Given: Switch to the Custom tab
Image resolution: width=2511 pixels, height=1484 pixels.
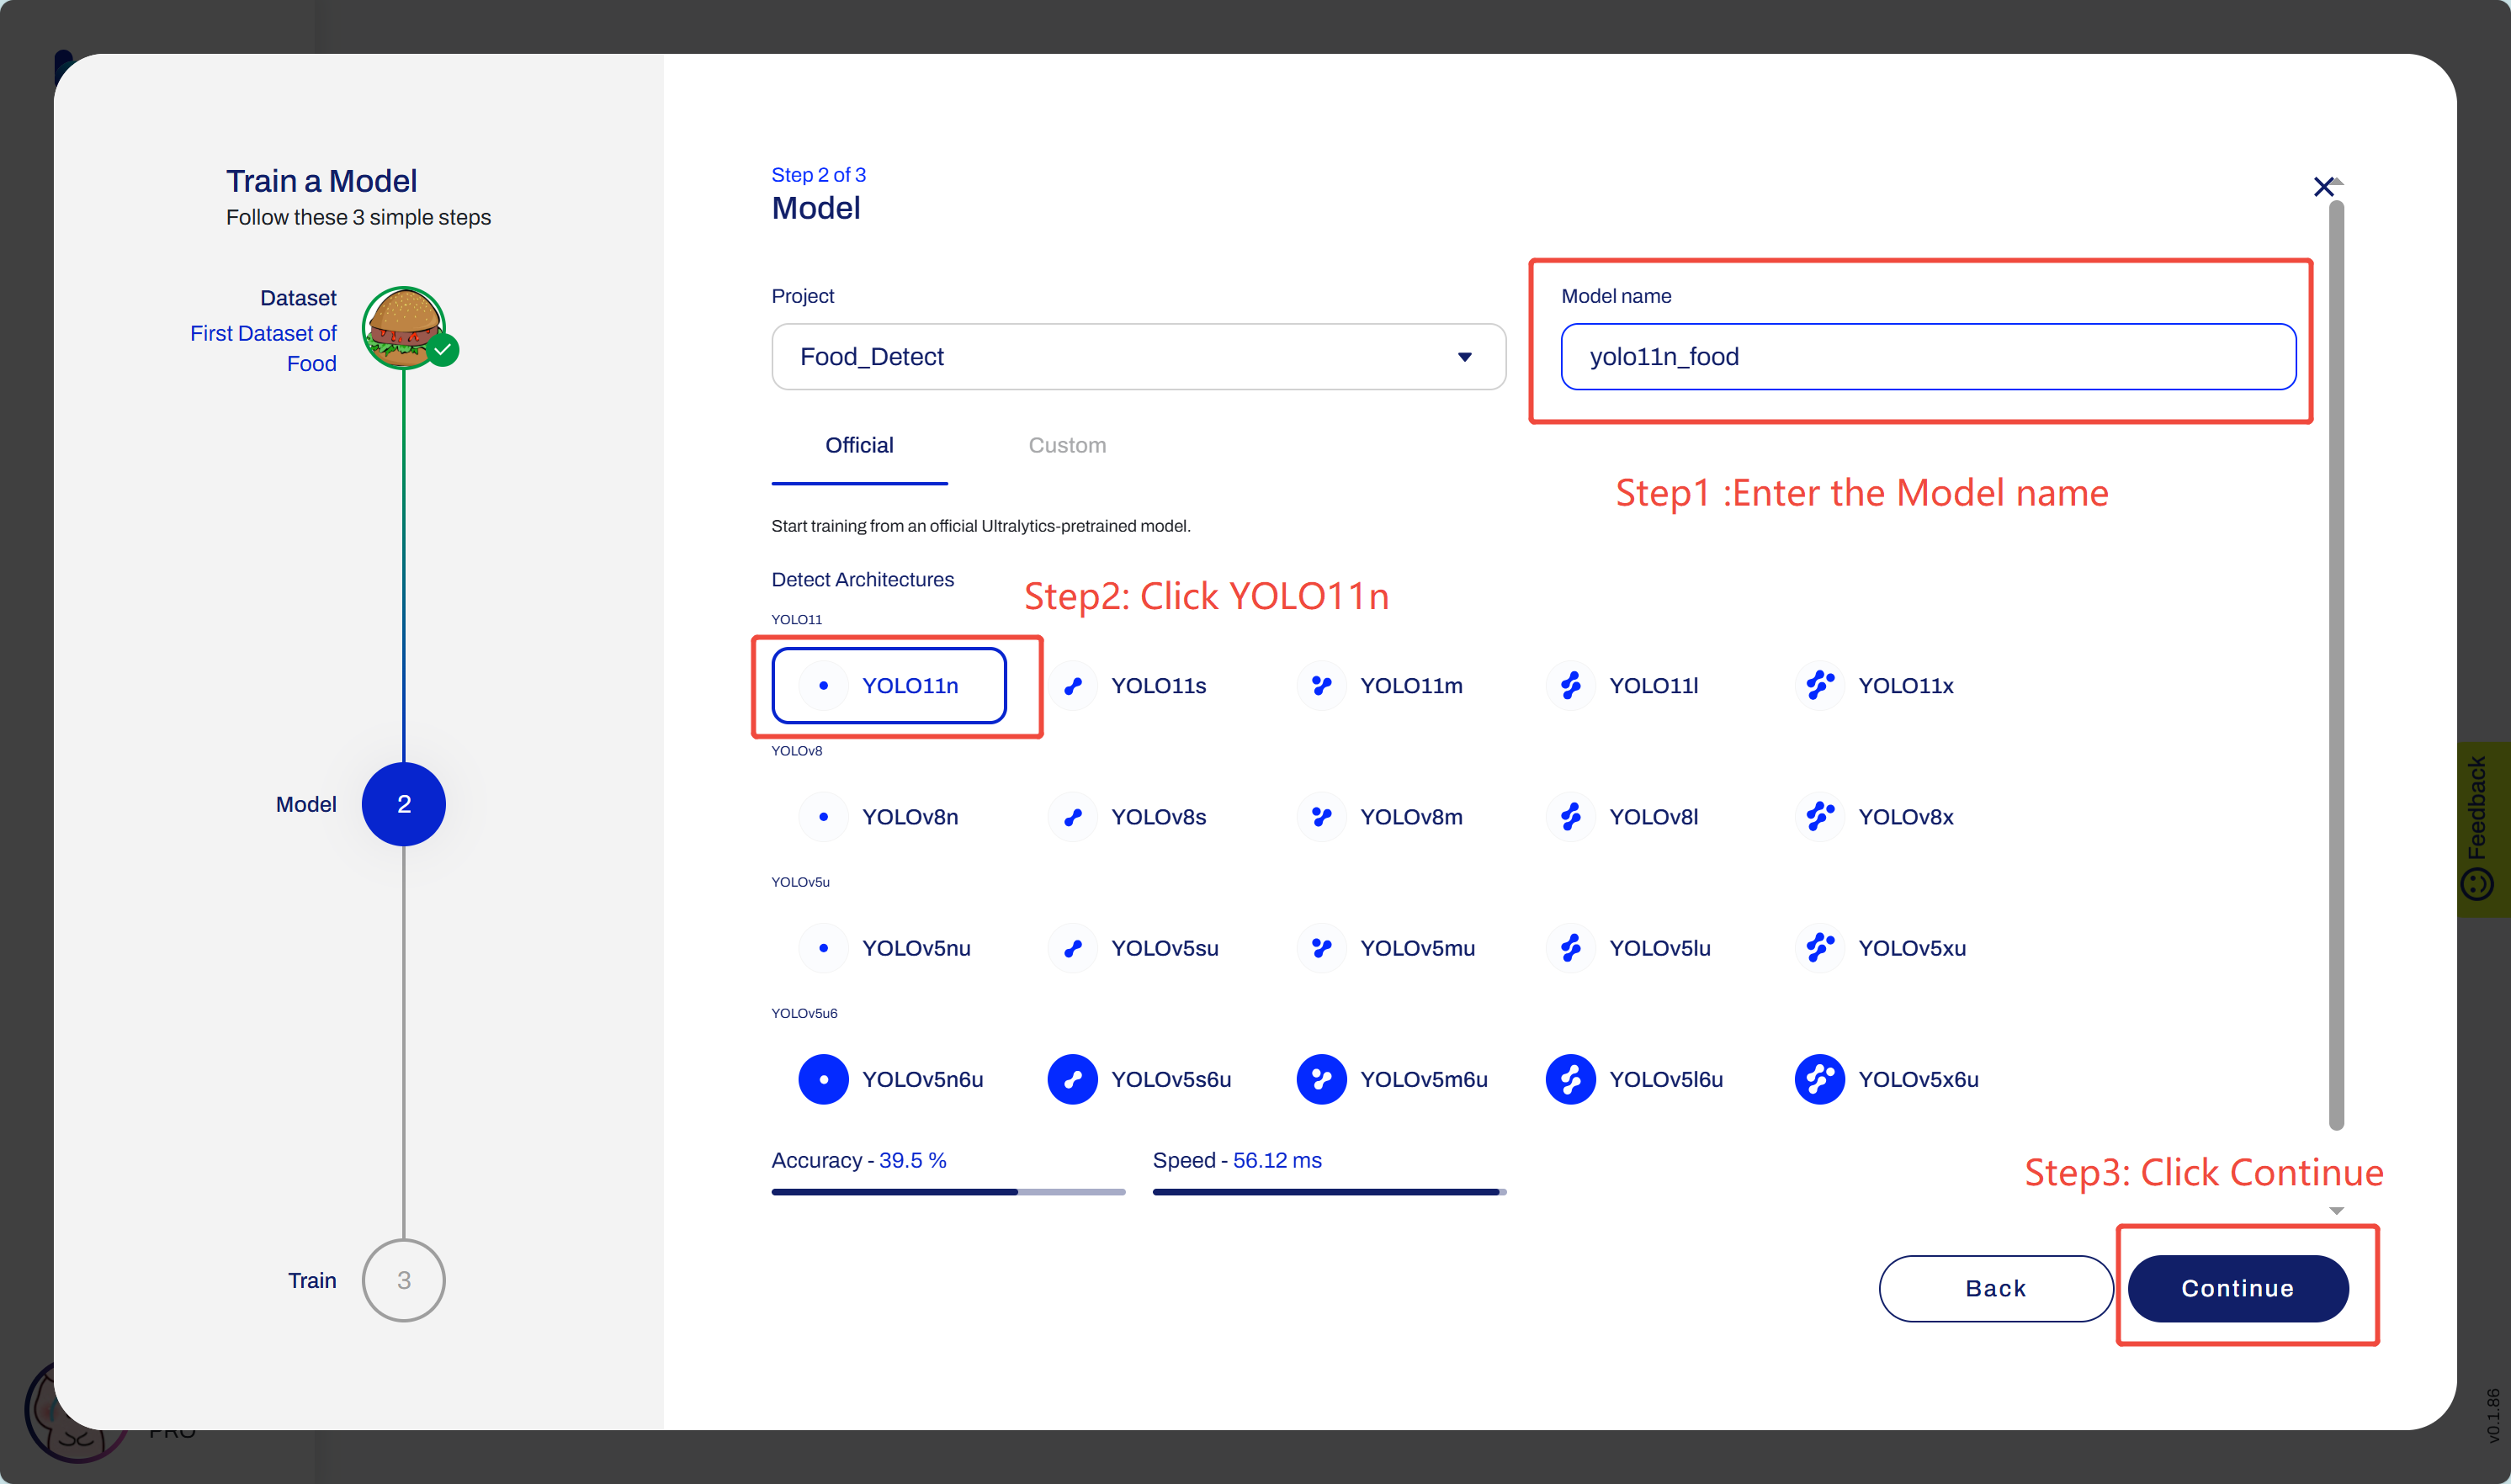Looking at the screenshot, I should (x=1067, y=446).
